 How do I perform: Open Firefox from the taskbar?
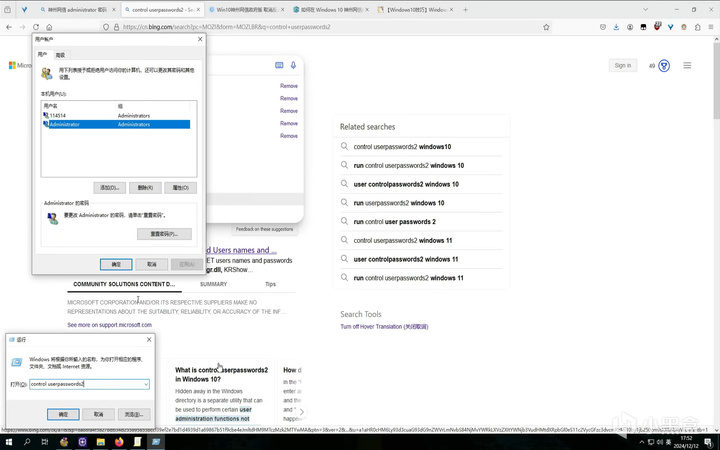(x=119, y=442)
